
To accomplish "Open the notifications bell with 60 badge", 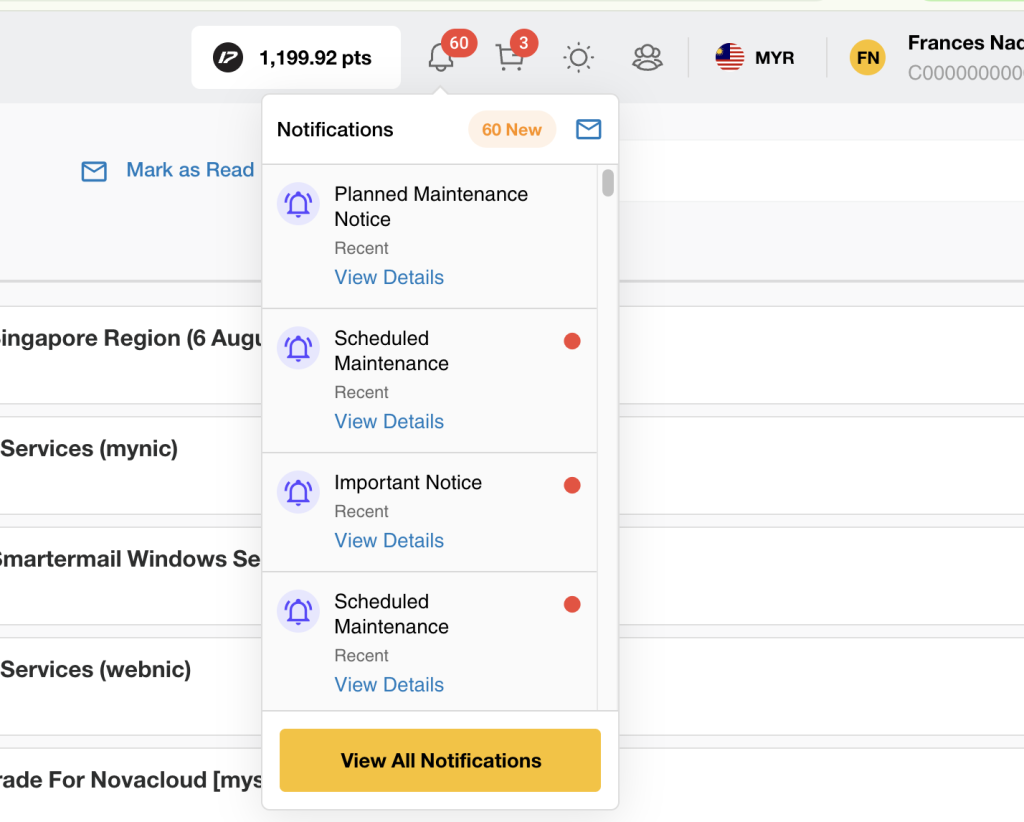I will tap(441, 57).
